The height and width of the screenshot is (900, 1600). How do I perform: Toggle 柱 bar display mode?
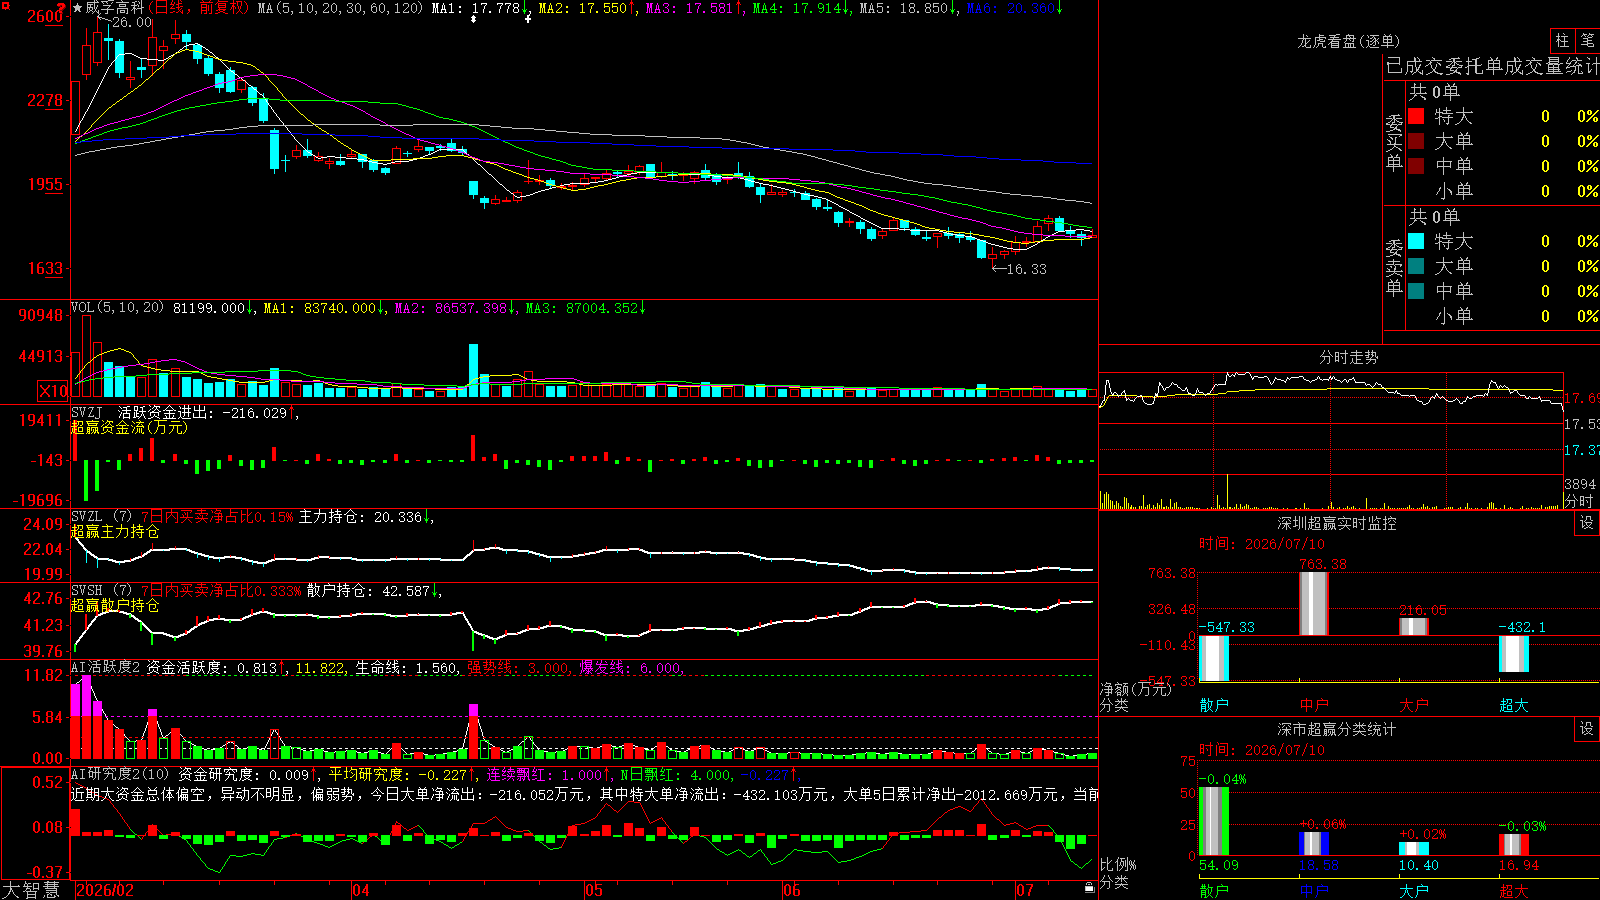(1562, 40)
